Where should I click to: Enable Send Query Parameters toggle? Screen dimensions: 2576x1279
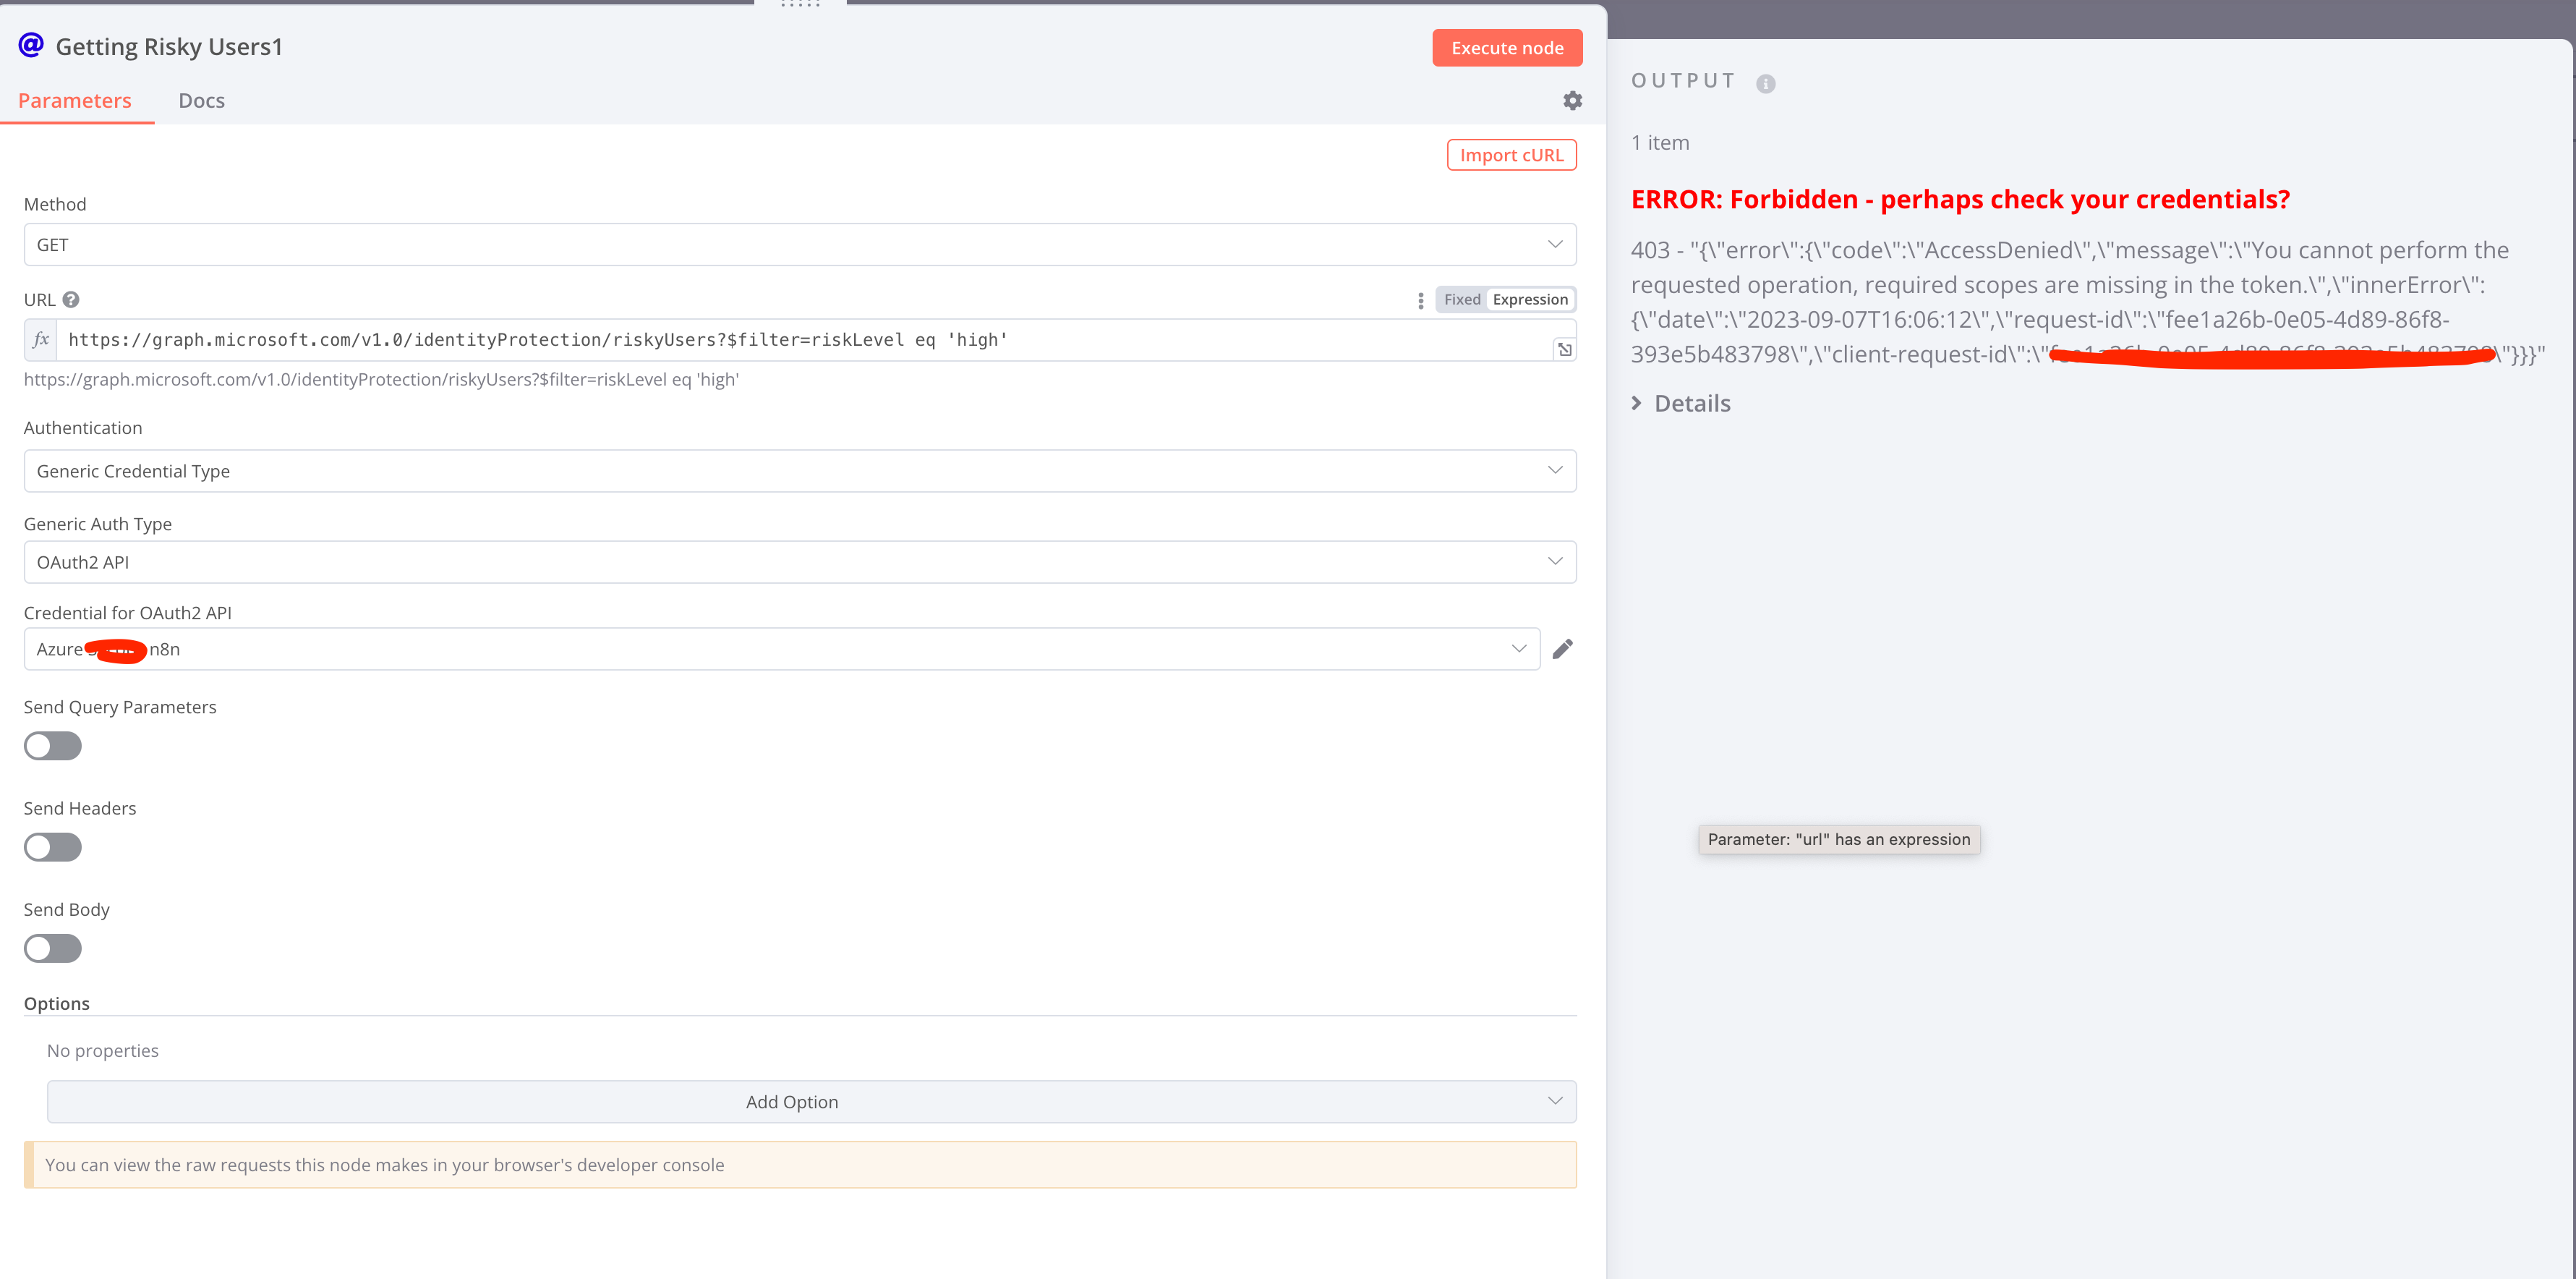tap(53, 746)
